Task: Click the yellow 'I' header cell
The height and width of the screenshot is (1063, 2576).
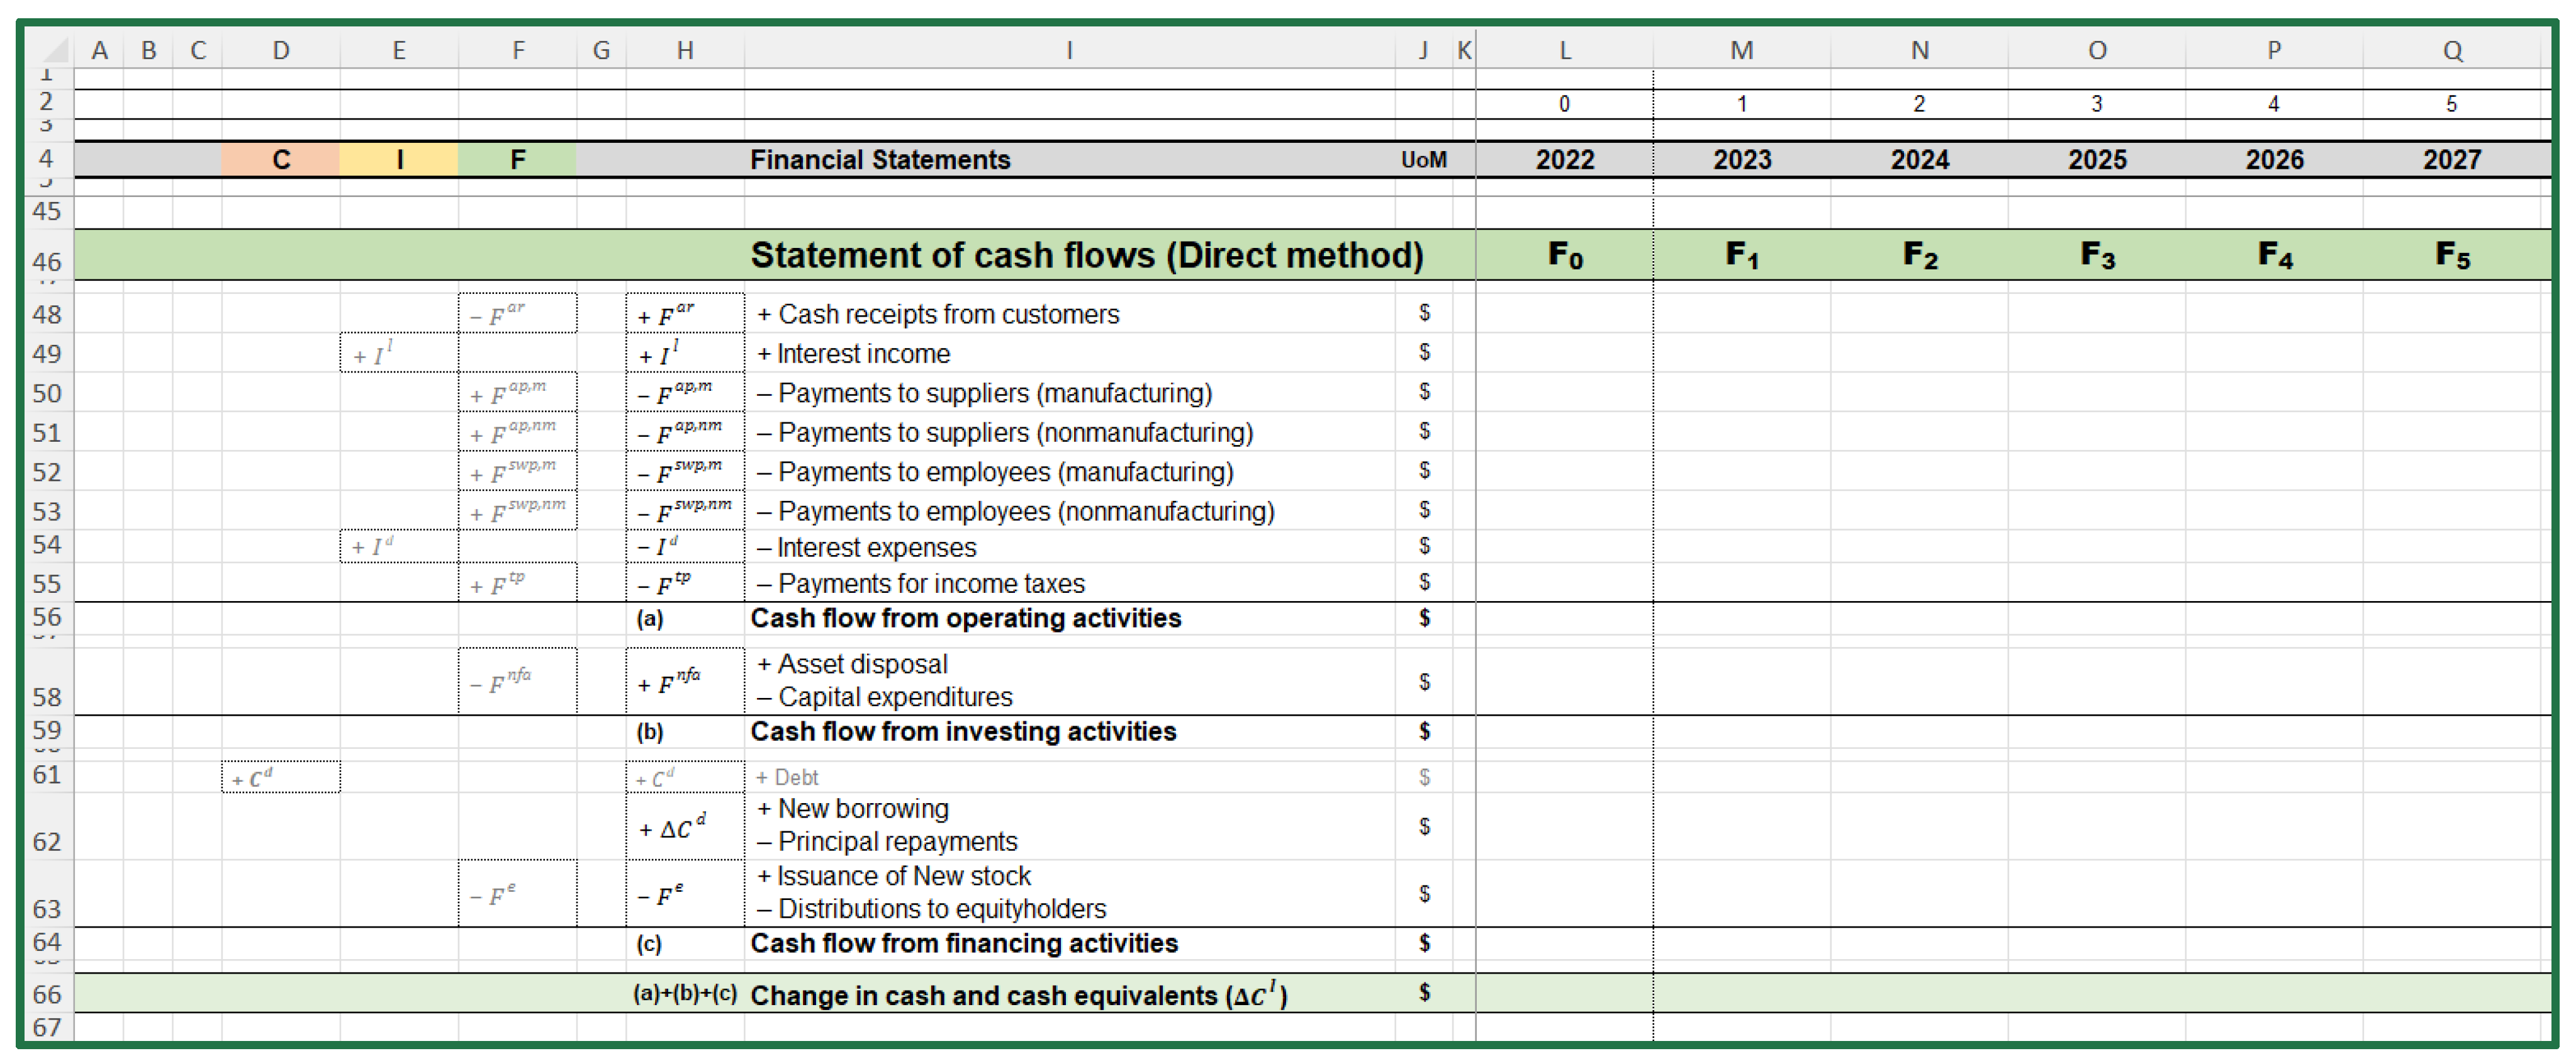Action: click(x=399, y=159)
